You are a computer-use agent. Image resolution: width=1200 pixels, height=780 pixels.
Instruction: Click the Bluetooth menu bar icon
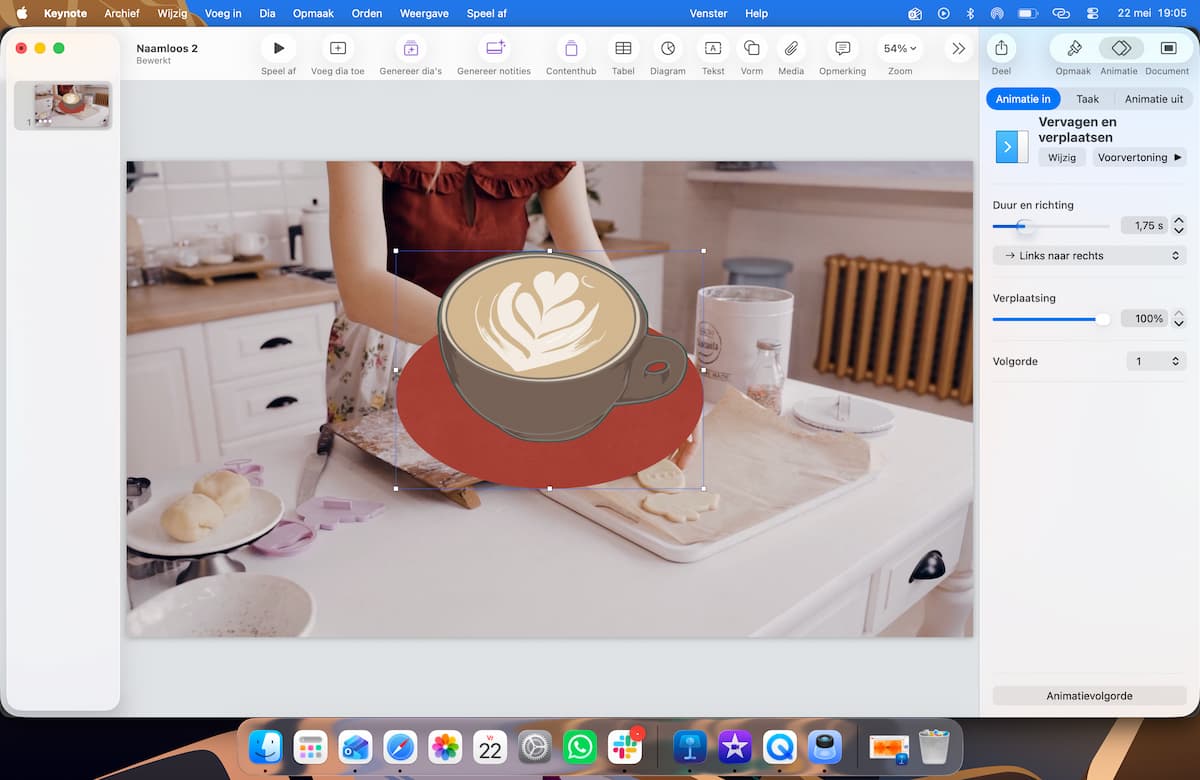click(969, 13)
